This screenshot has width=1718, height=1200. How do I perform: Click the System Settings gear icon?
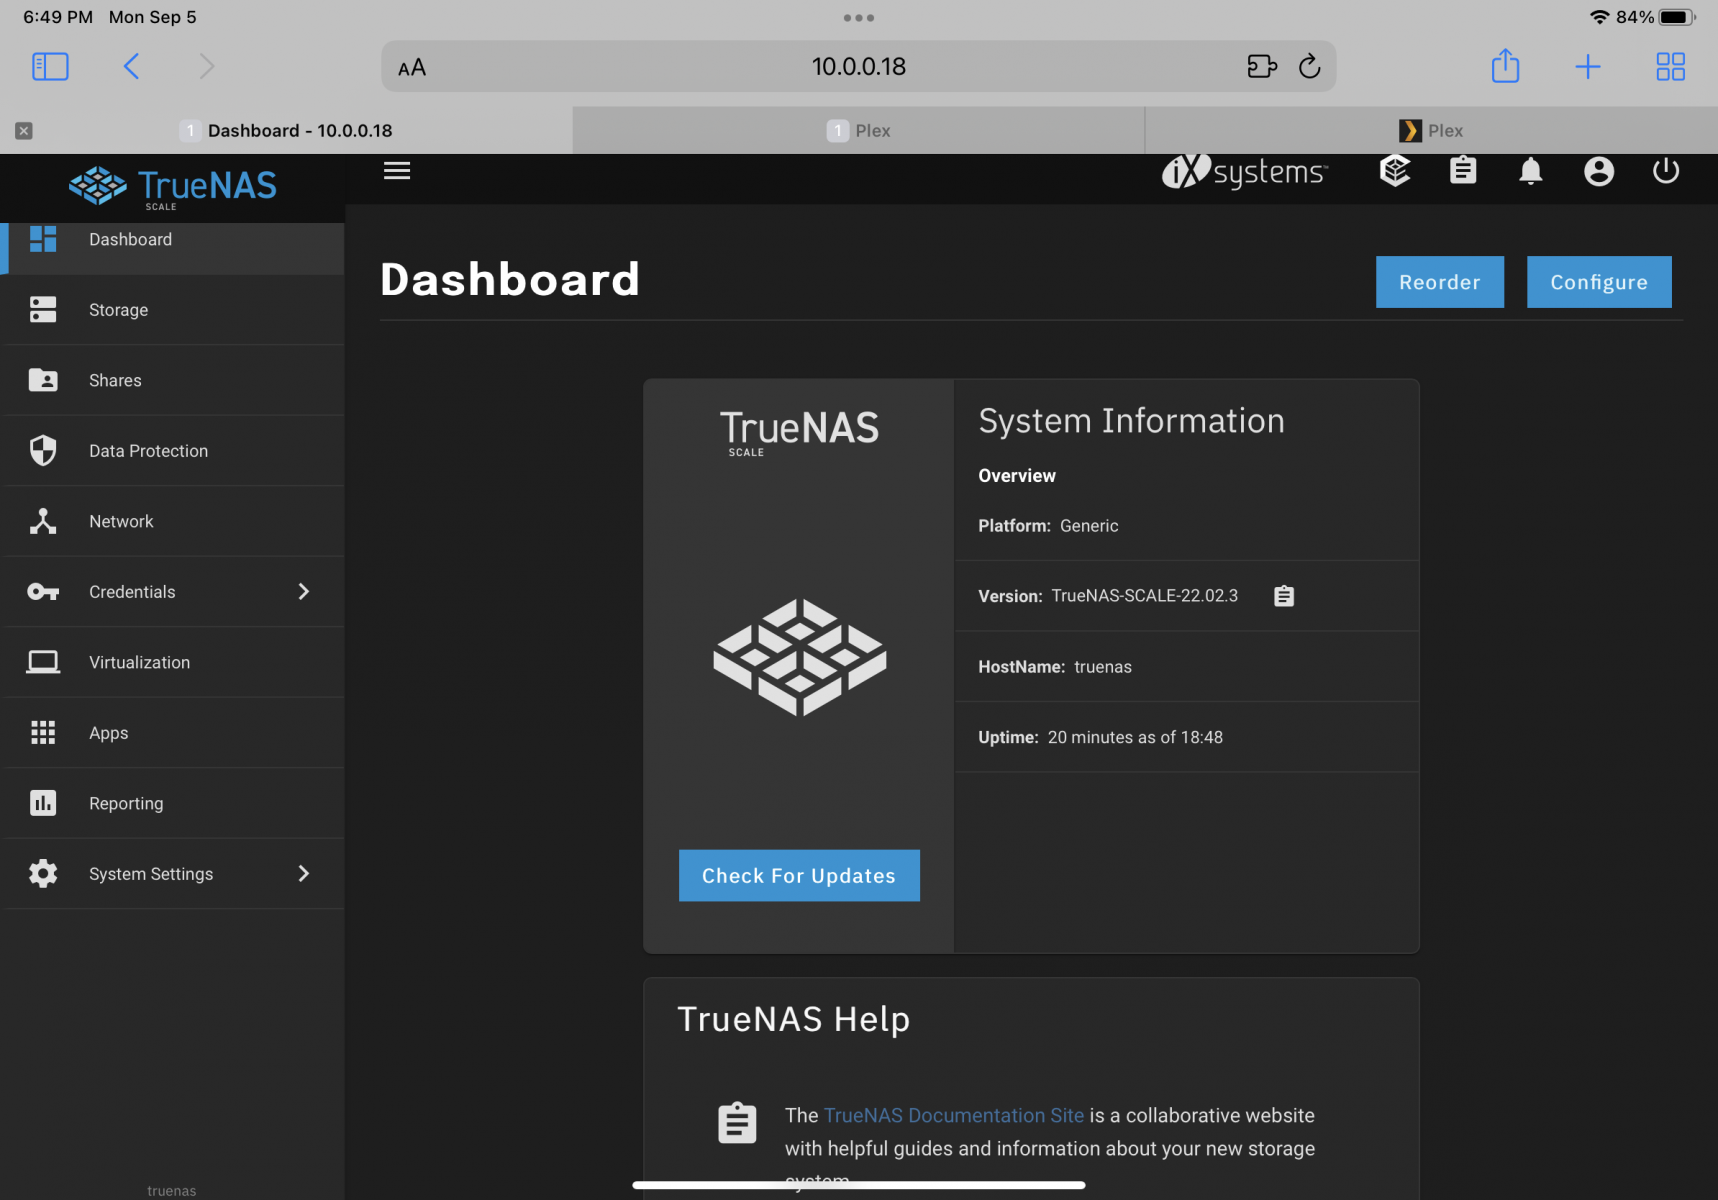coord(43,874)
